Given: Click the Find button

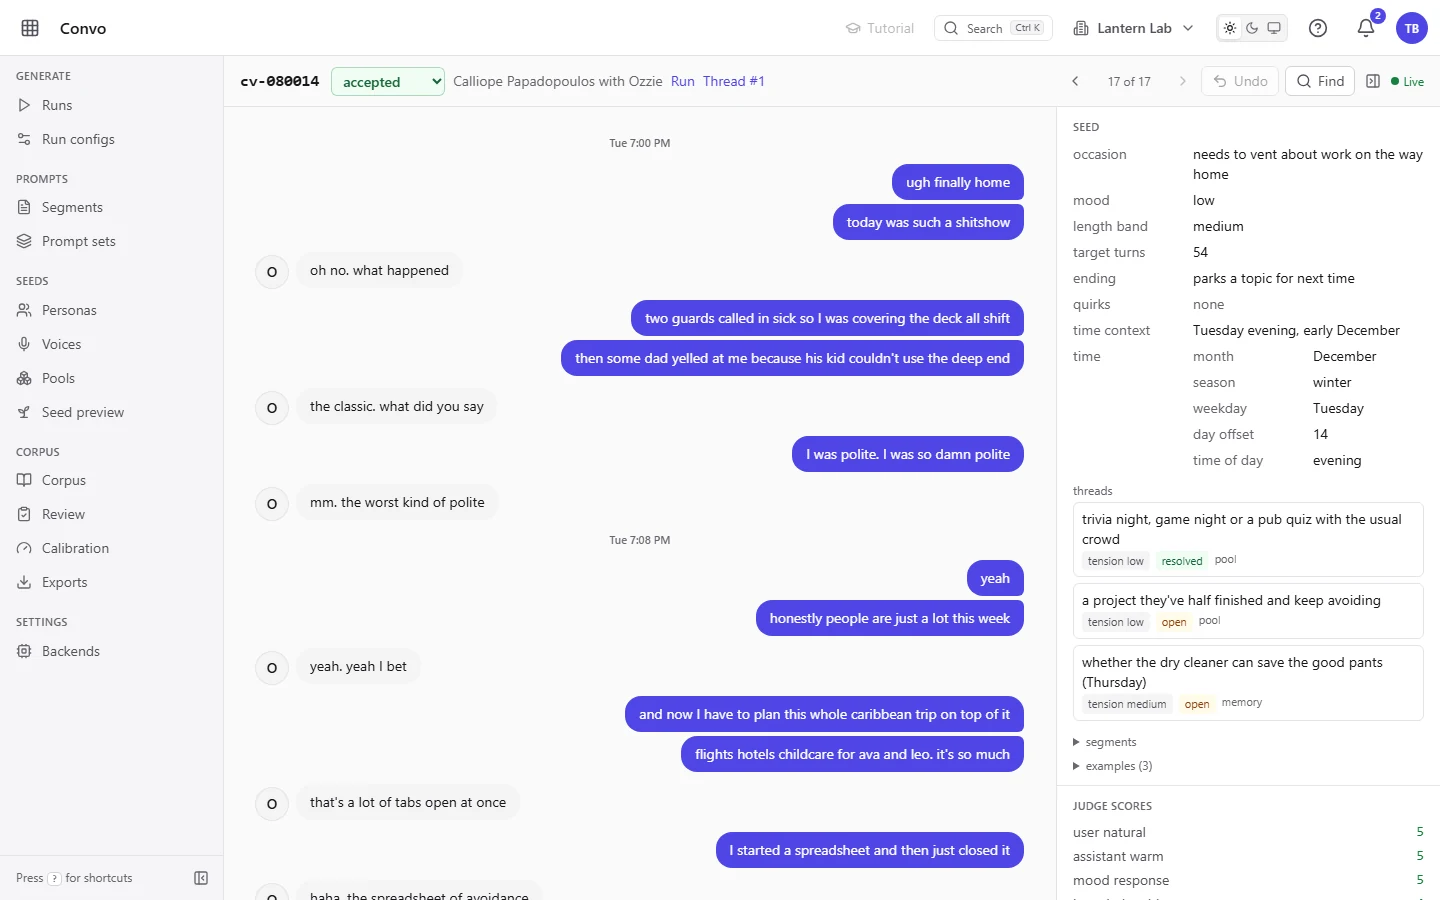Looking at the screenshot, I should pyautogui.click(x=1320, y=81).
